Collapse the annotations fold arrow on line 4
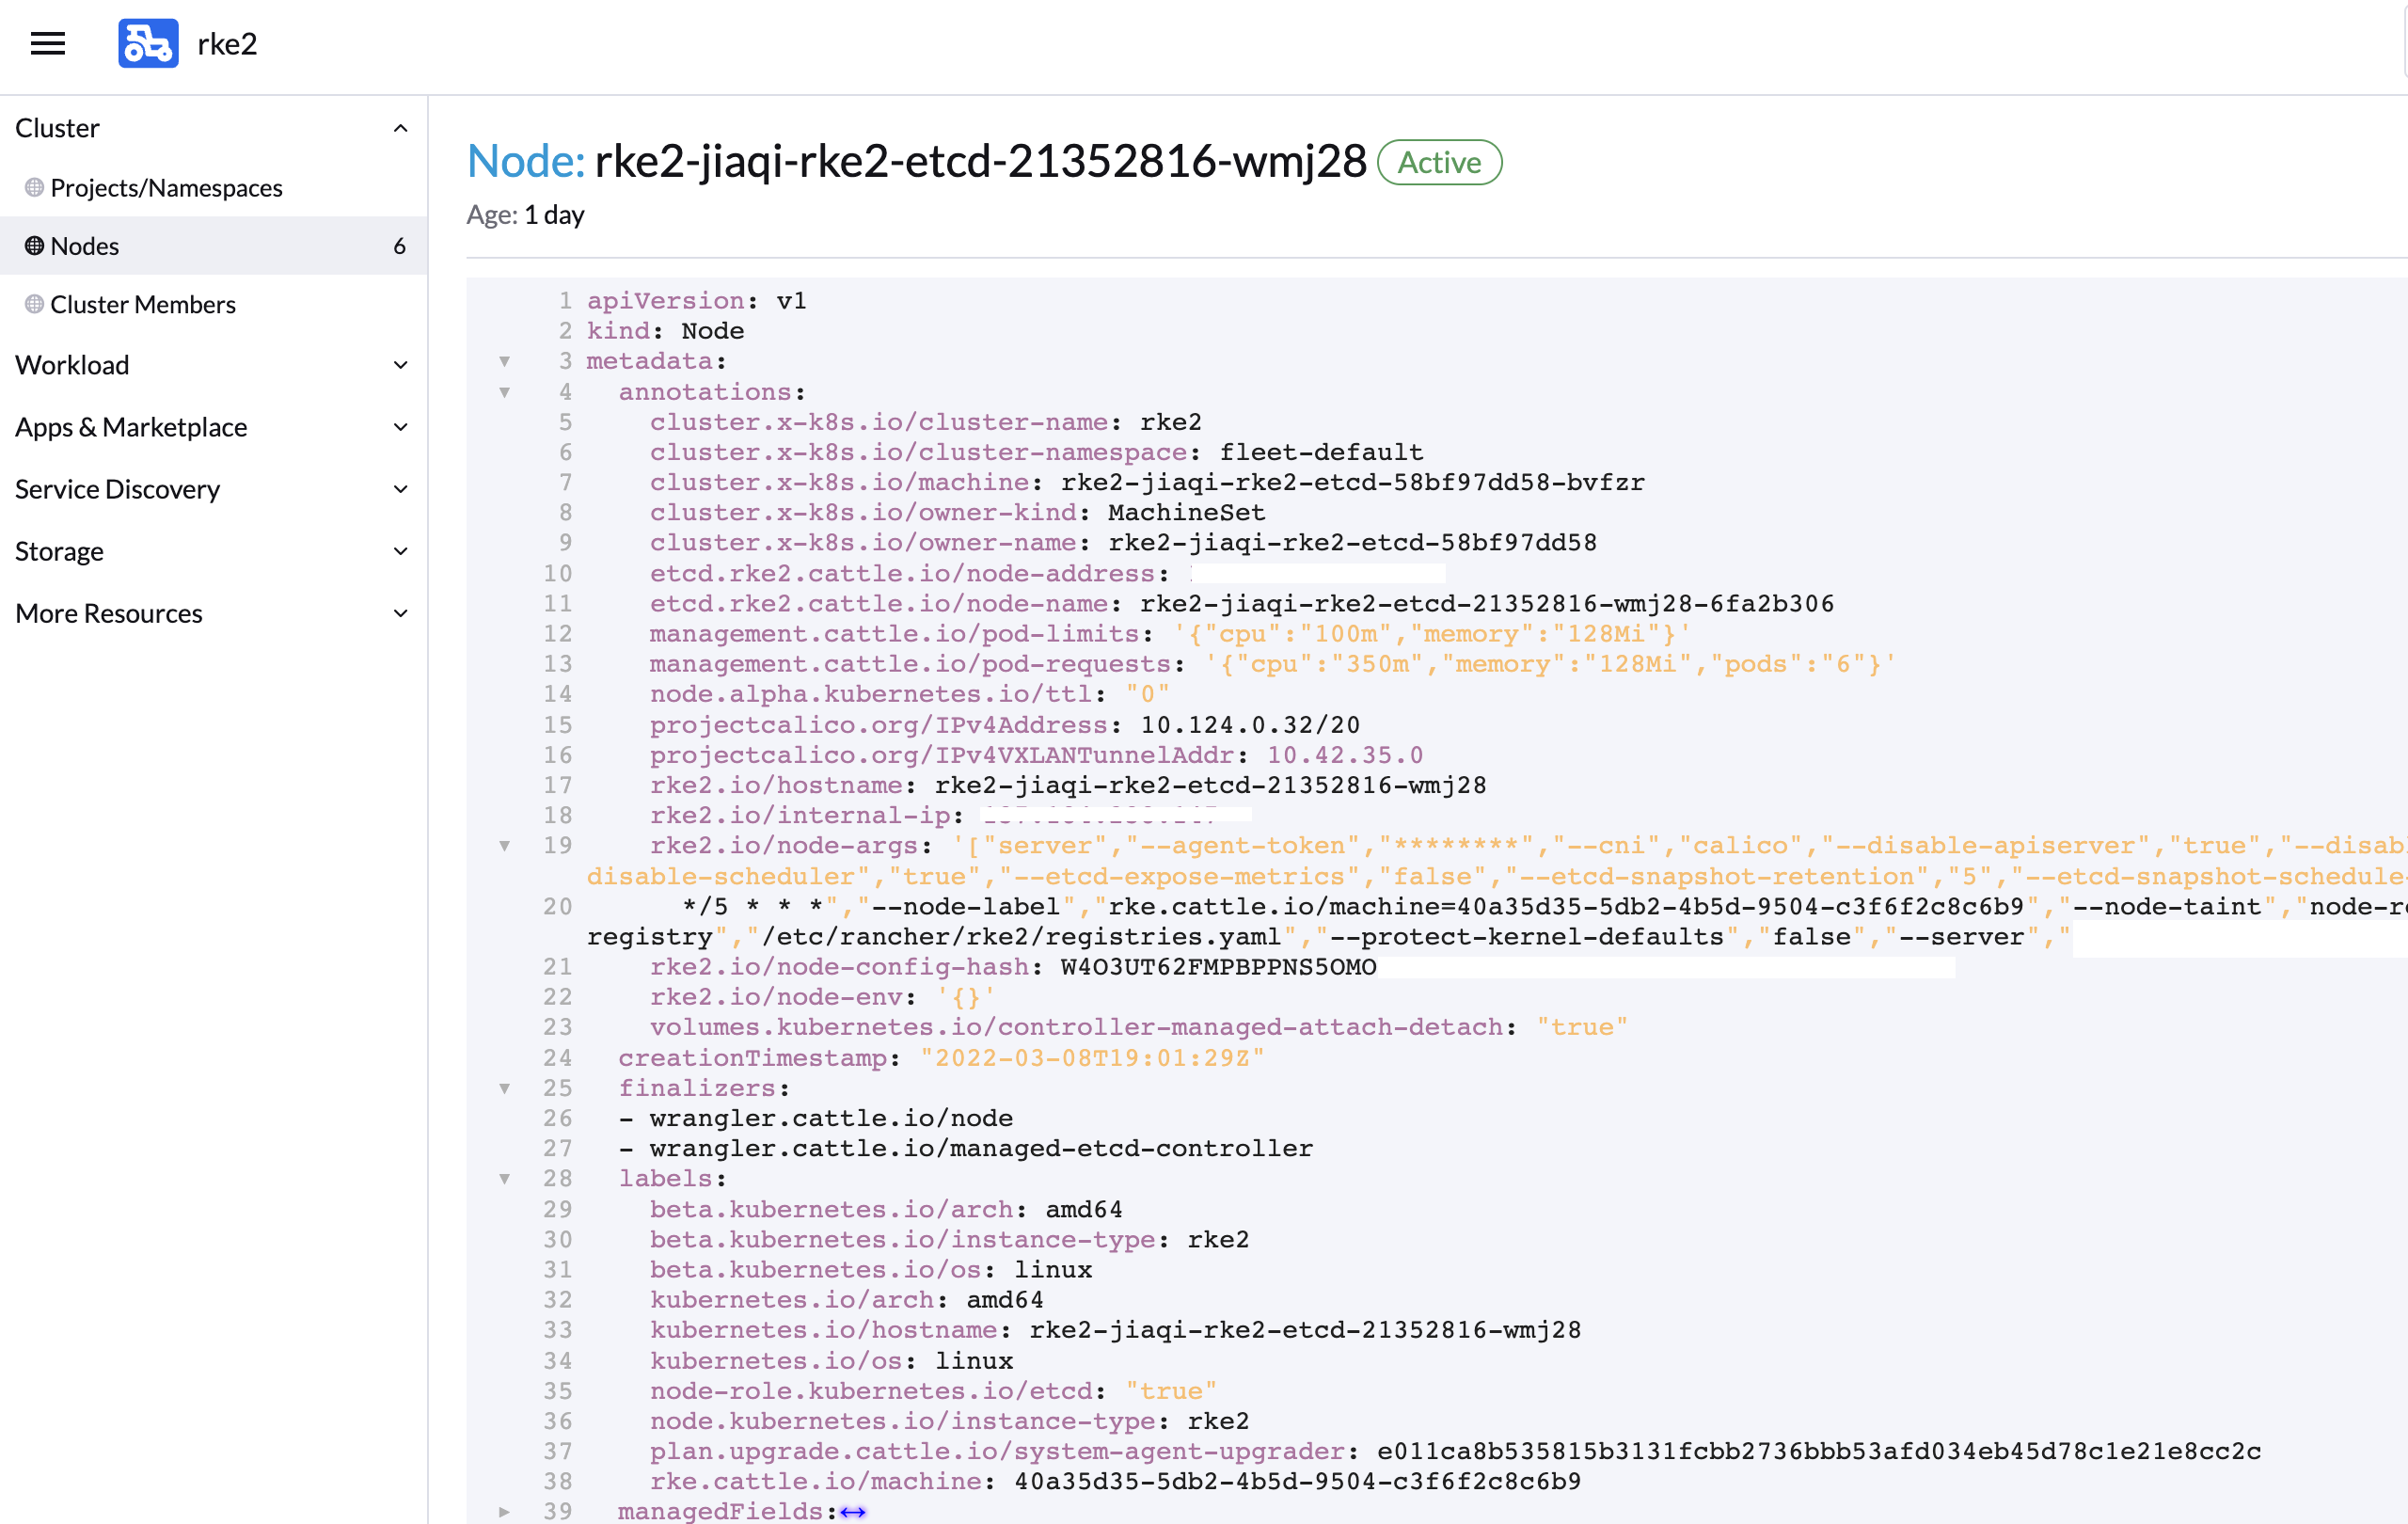 pyautogui.click(x=505, y=392)
